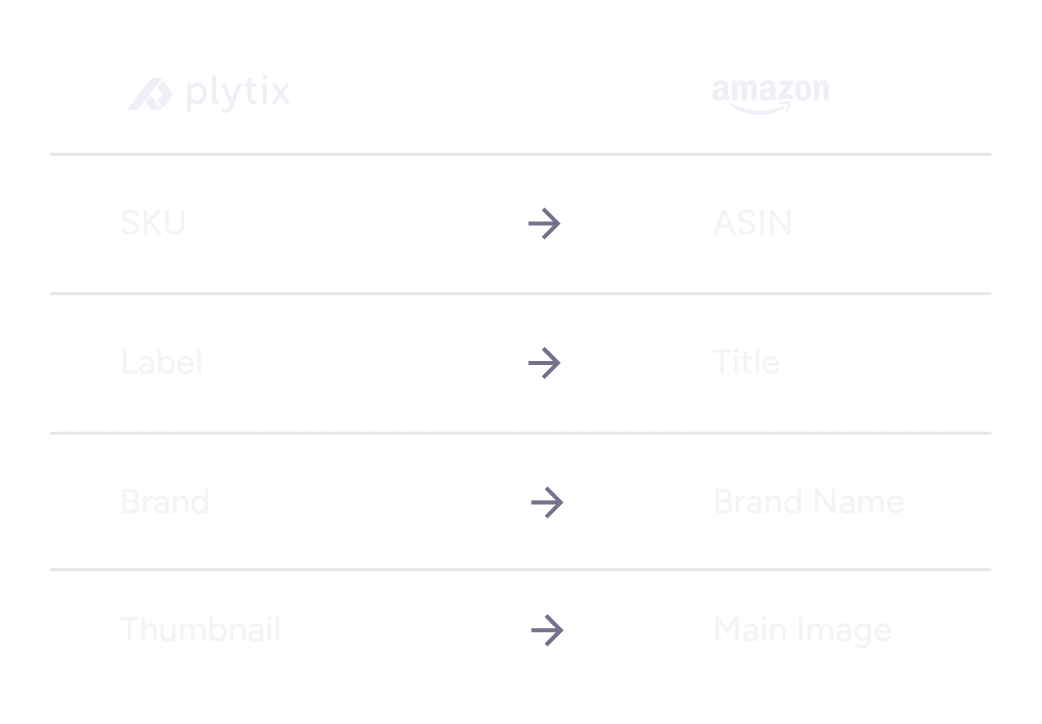
Task: Click the plytix wordmark text
Action: [238, 94]
